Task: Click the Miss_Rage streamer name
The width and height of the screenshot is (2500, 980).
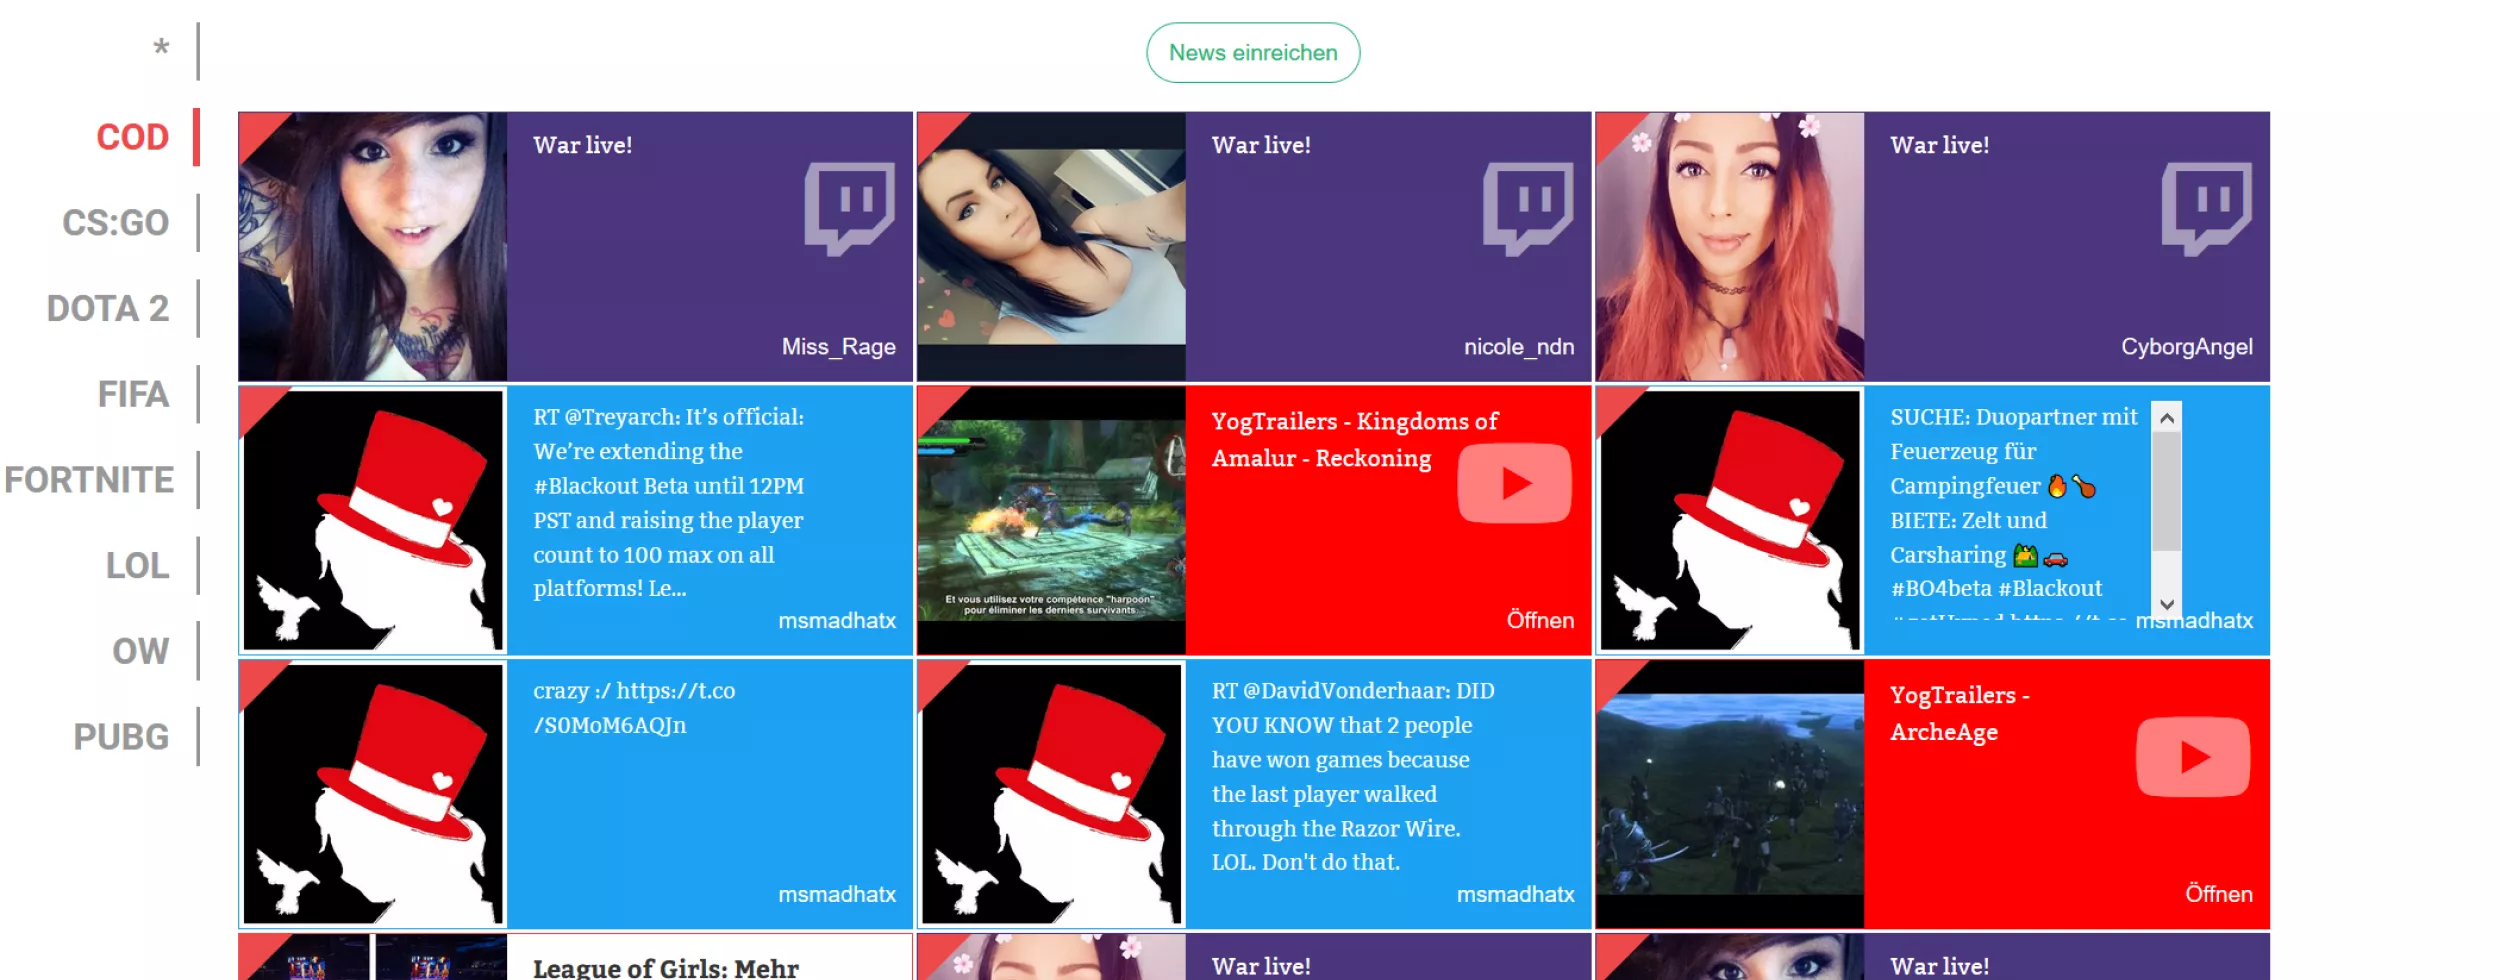Action: click(838, 347)
